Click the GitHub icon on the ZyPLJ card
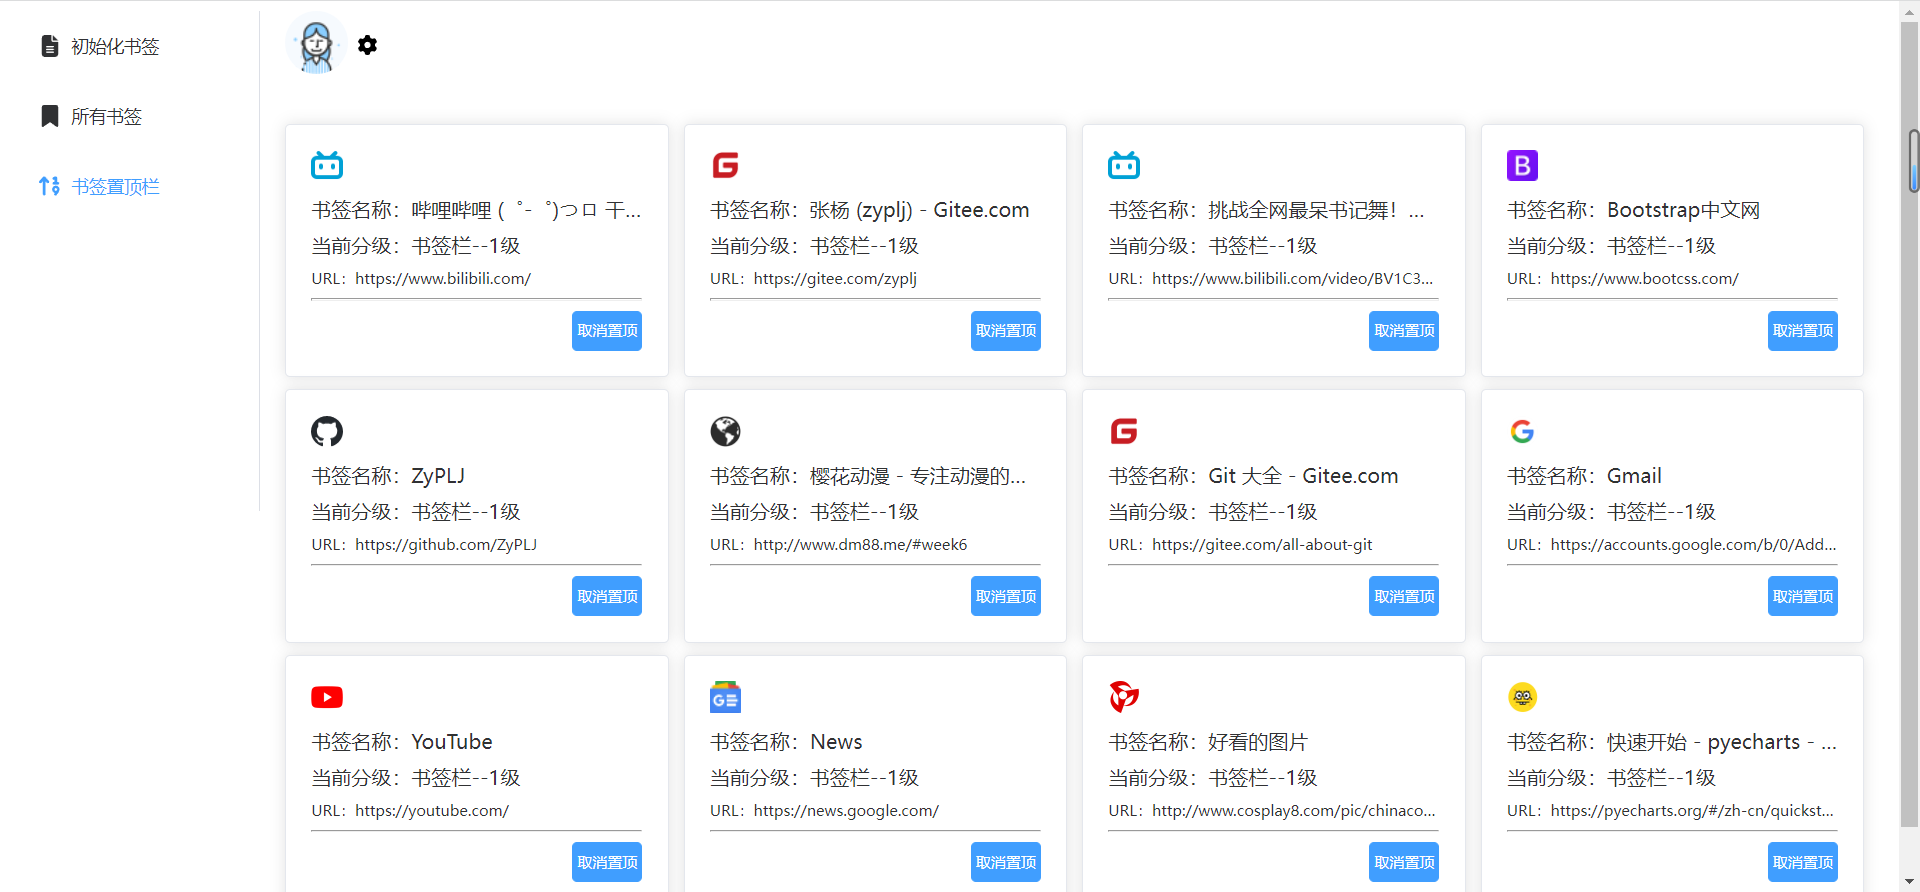The image size is (1920, 892). (327, 431)
